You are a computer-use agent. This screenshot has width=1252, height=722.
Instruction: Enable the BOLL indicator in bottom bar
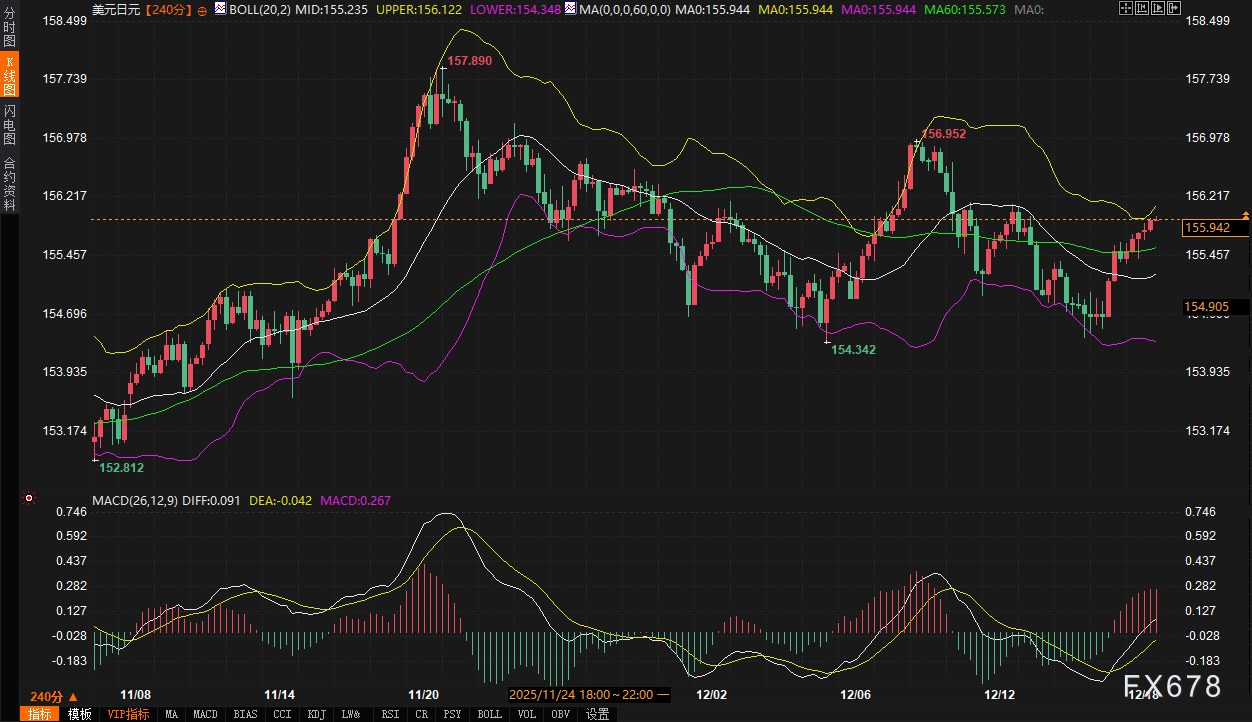489,714
